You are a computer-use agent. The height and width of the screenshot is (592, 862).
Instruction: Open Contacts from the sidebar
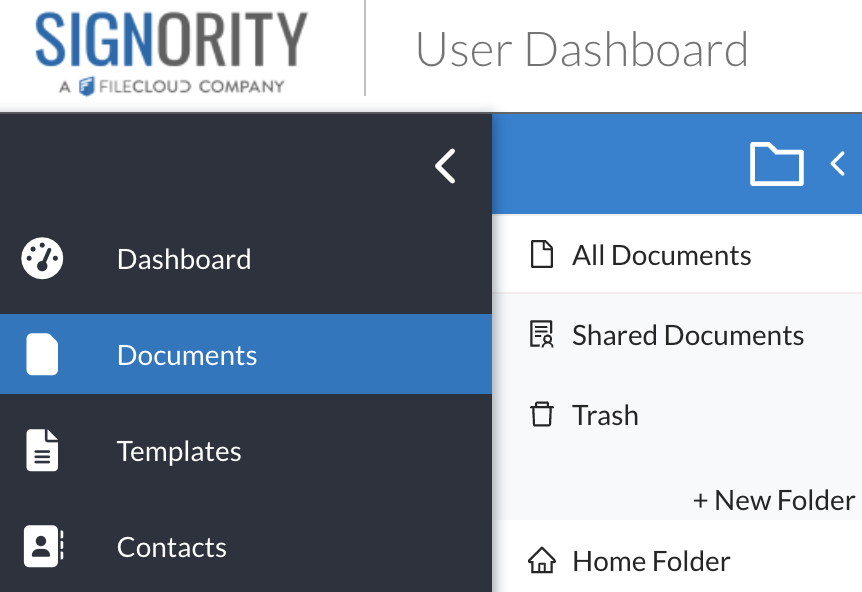[x=246, y=547]
